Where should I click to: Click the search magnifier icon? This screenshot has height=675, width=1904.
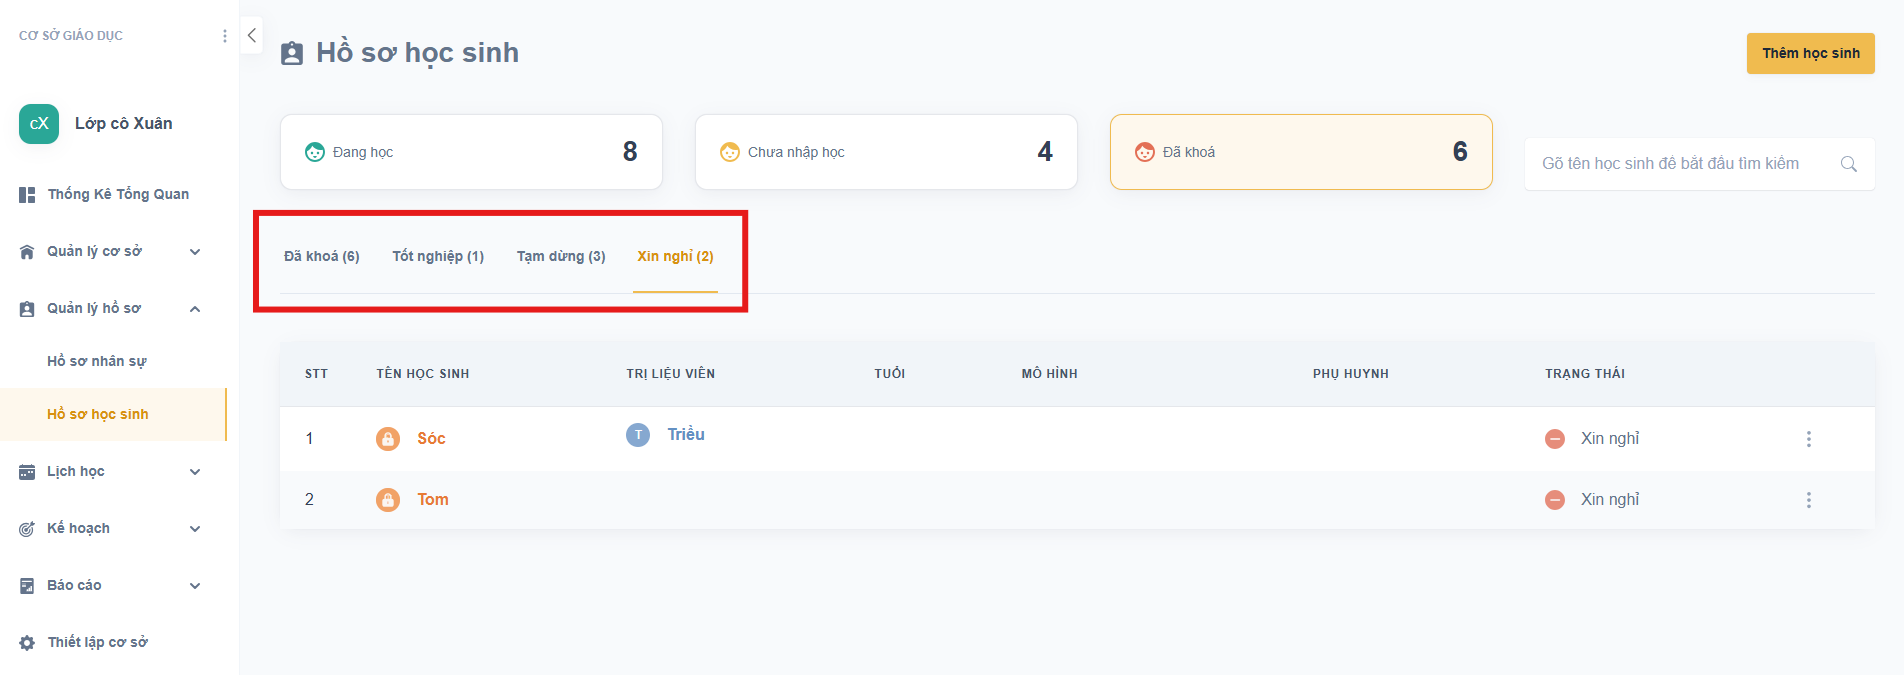click(1848, 164)
